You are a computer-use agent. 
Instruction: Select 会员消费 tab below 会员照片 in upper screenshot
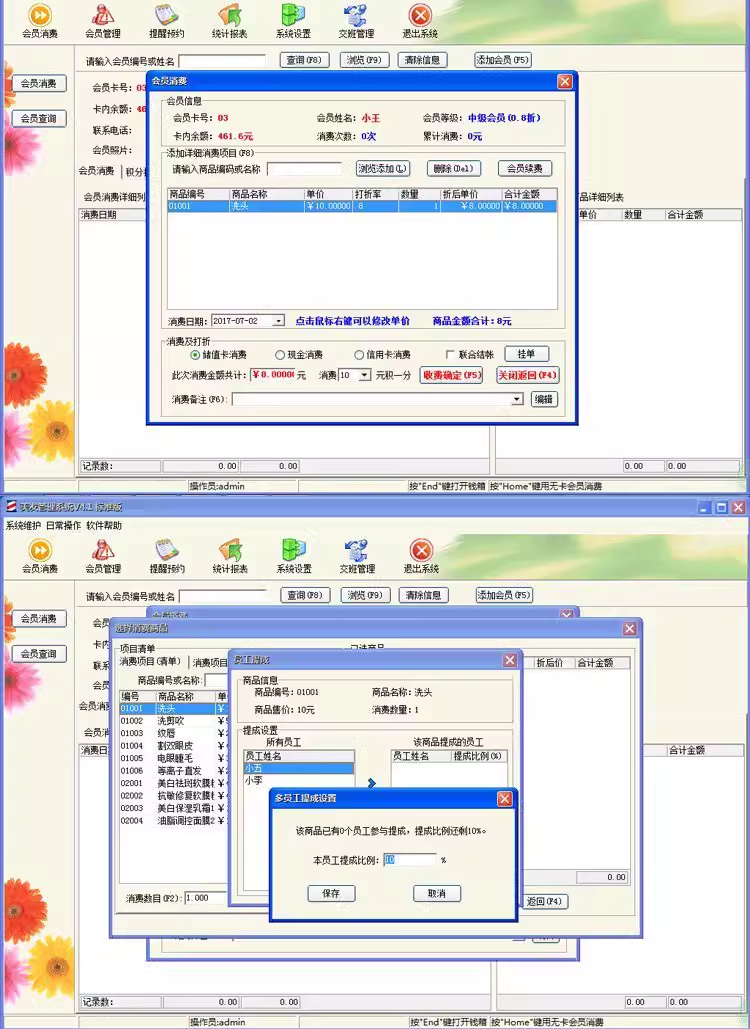[96, 171]
